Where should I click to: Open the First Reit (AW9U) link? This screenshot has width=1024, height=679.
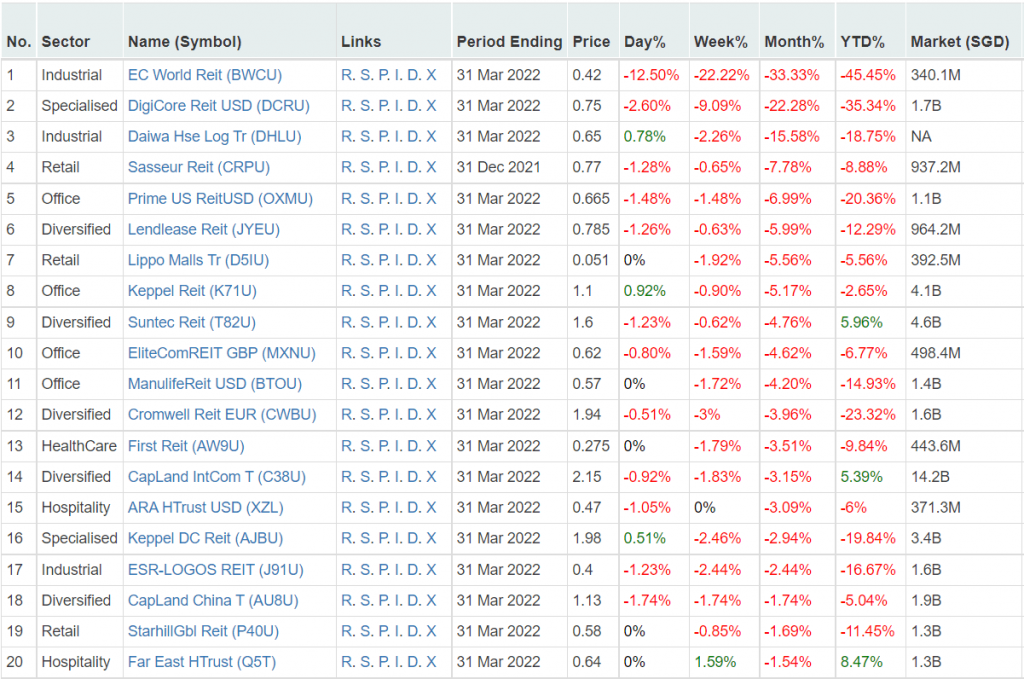(186, 446)
